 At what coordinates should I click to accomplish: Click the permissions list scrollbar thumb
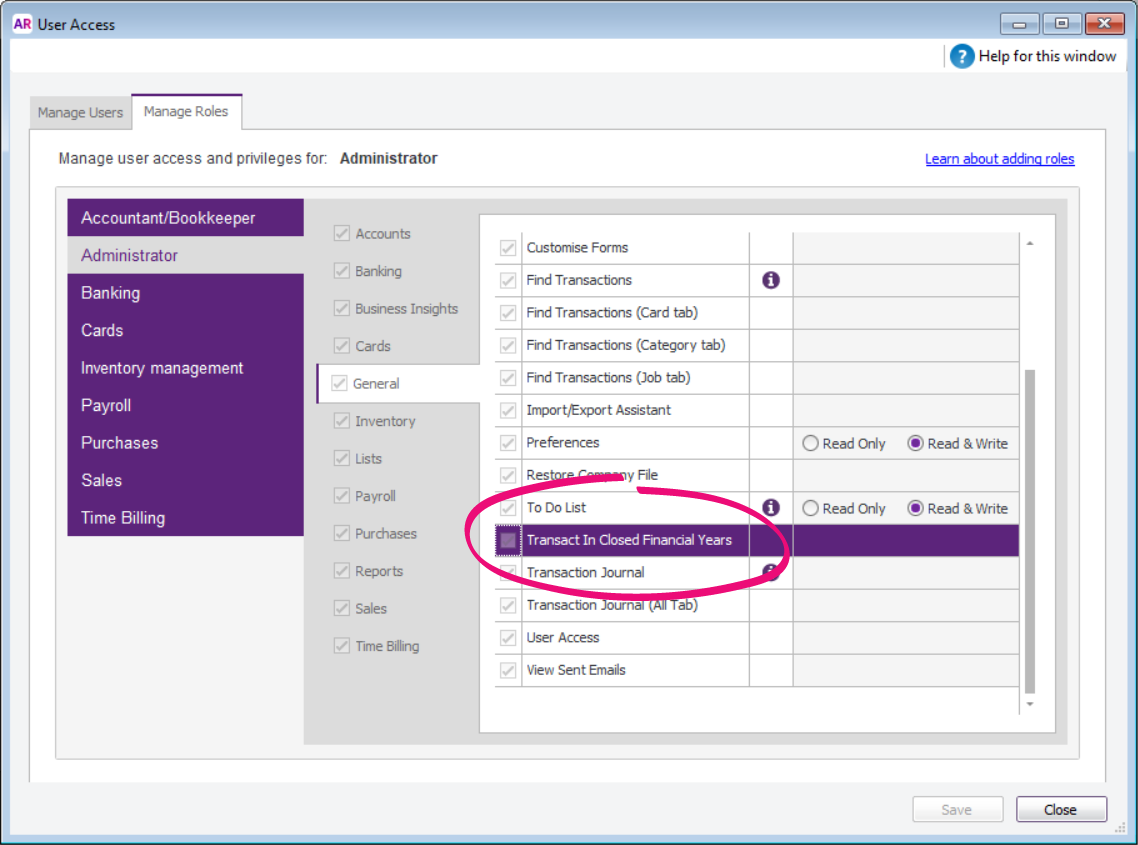point(1029,530)
